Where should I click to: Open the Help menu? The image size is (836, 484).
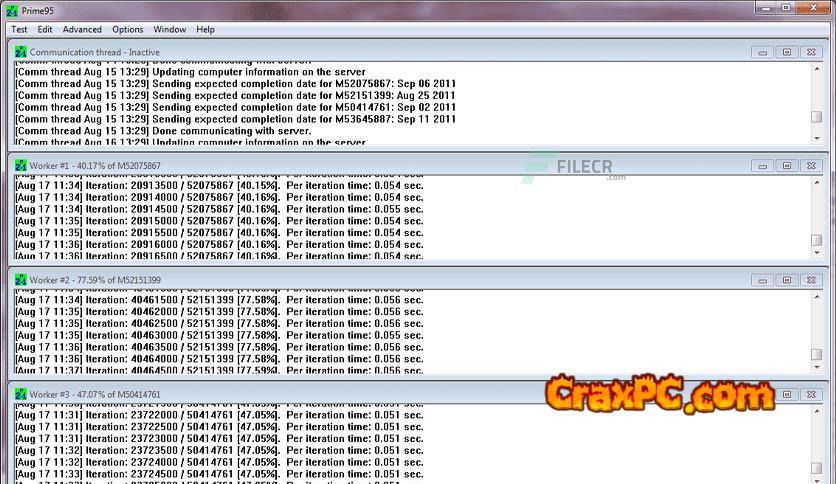[205, 29]
